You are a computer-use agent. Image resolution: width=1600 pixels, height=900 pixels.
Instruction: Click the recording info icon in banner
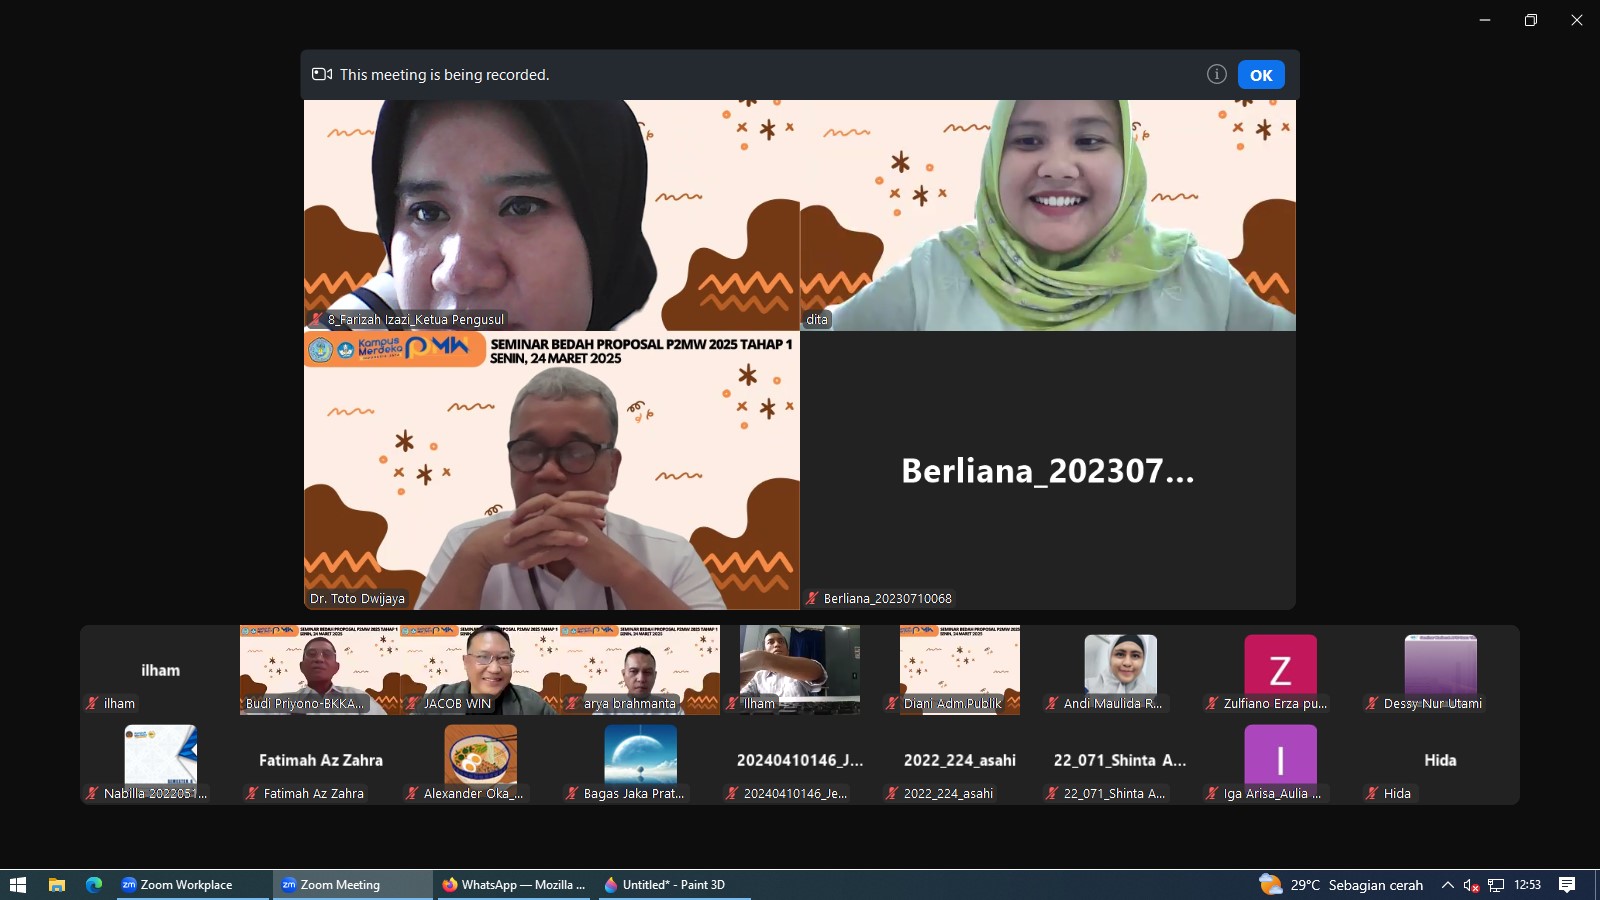pos(1216,74)
